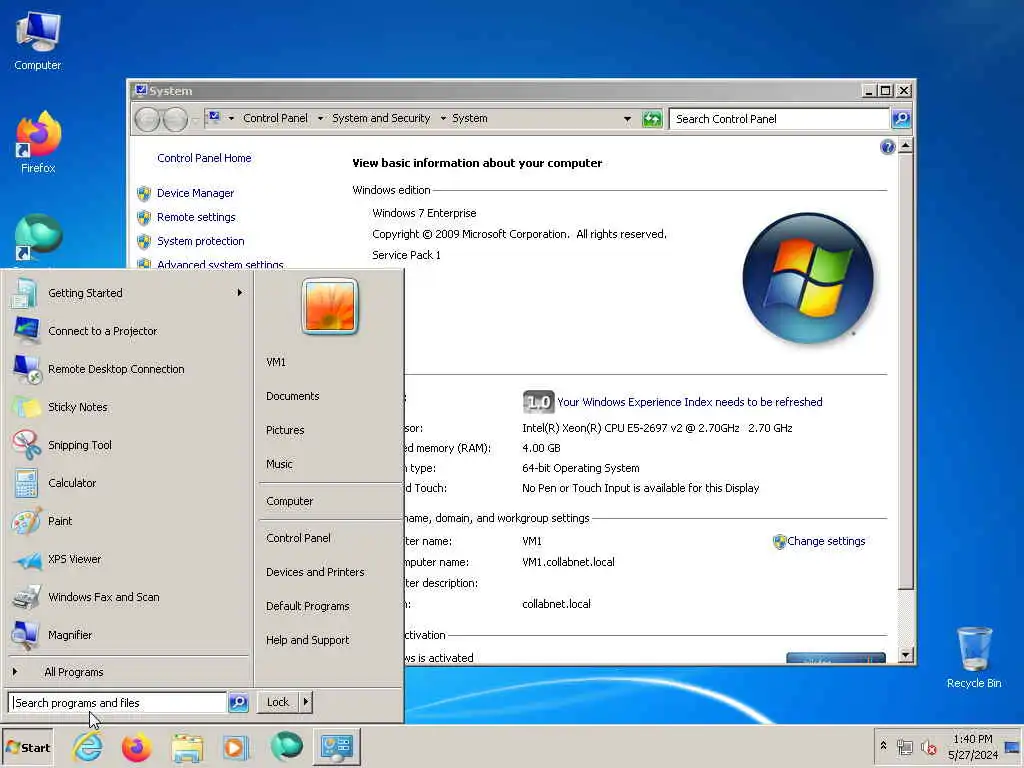The height and width of the screenshot is (768, 1024).
Task: Click the Windows Experience Index 1.0 badge
Action: click(538, 402)
